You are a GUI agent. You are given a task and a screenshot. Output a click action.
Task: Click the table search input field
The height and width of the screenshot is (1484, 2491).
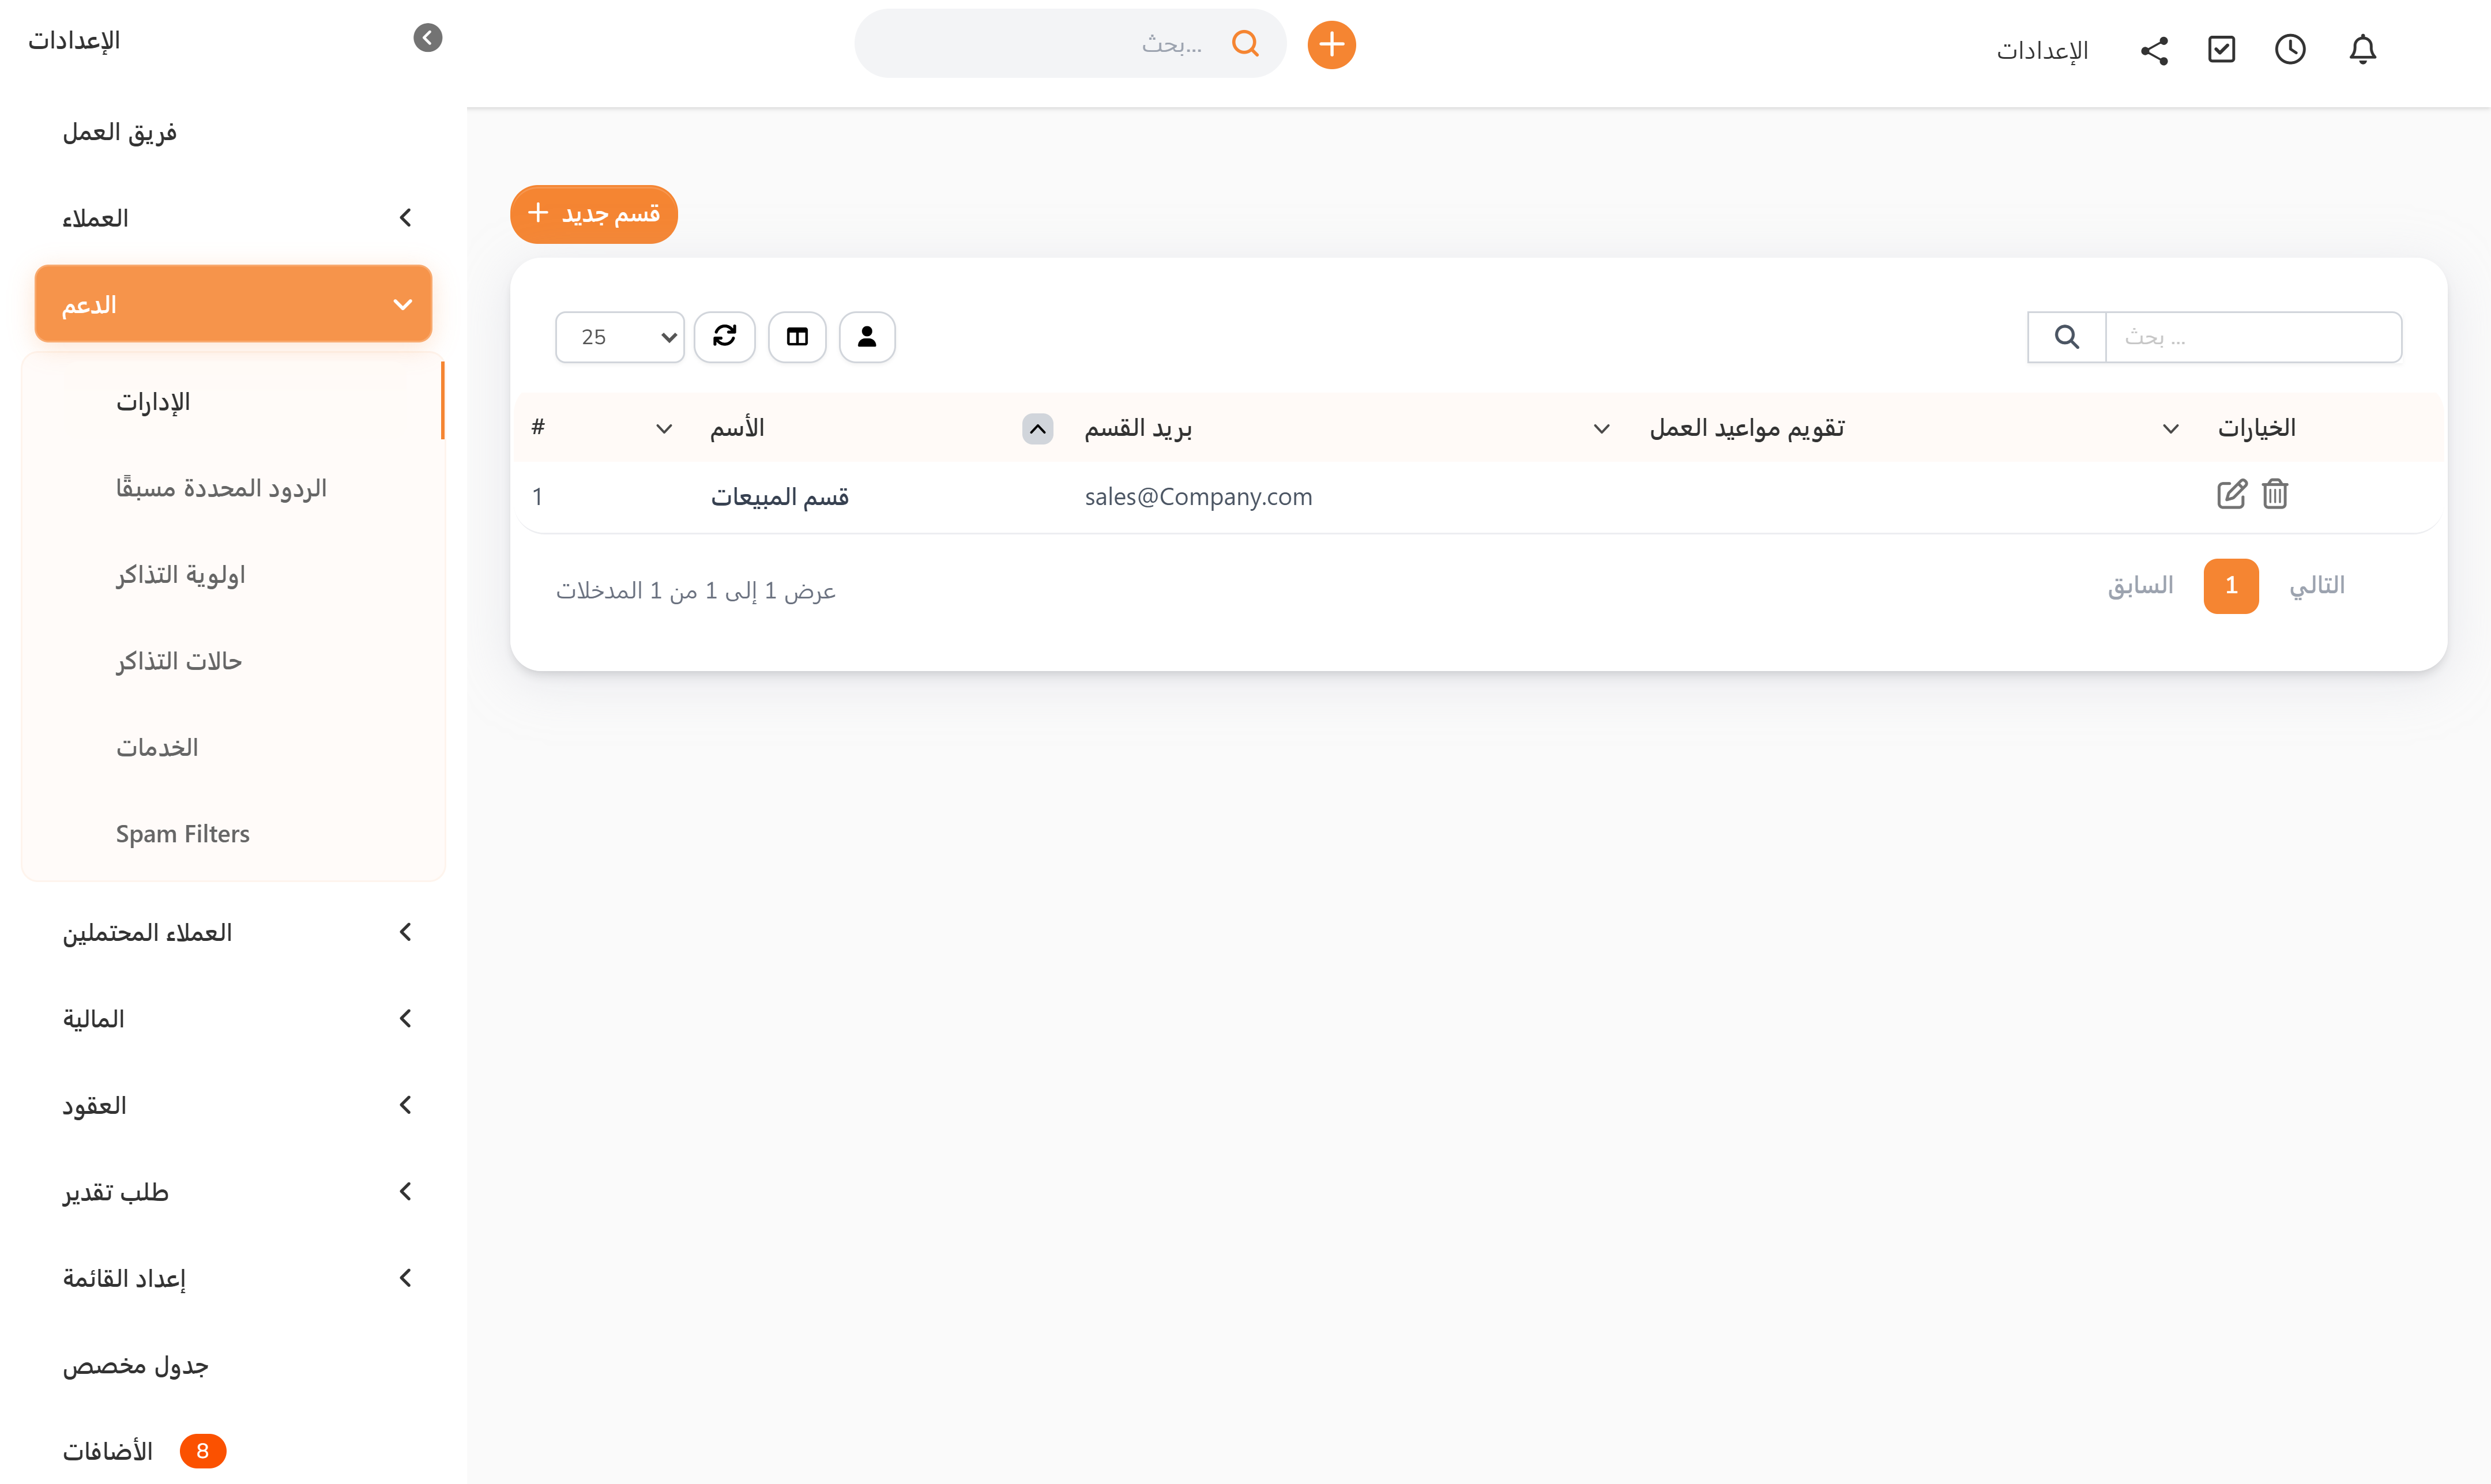click(x=2252, y=337)
